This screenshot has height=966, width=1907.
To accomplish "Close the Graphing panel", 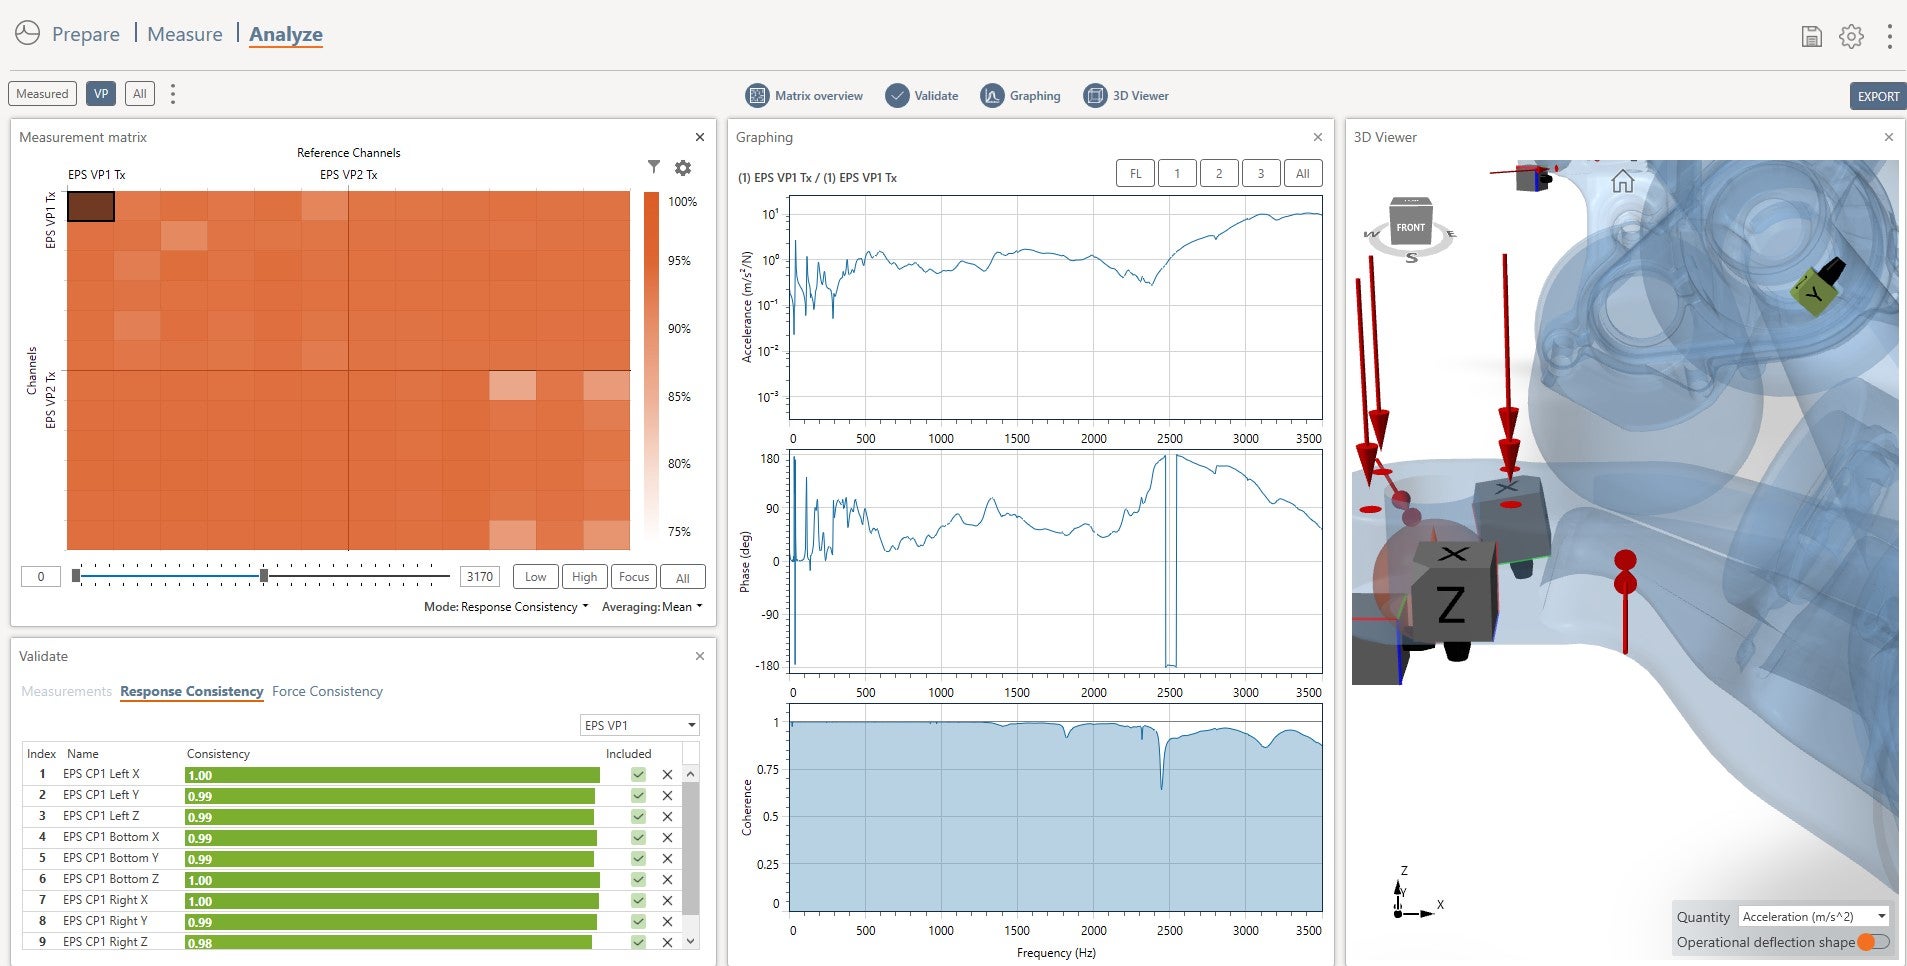I will pyautogui.click(x=1317, y=137).
